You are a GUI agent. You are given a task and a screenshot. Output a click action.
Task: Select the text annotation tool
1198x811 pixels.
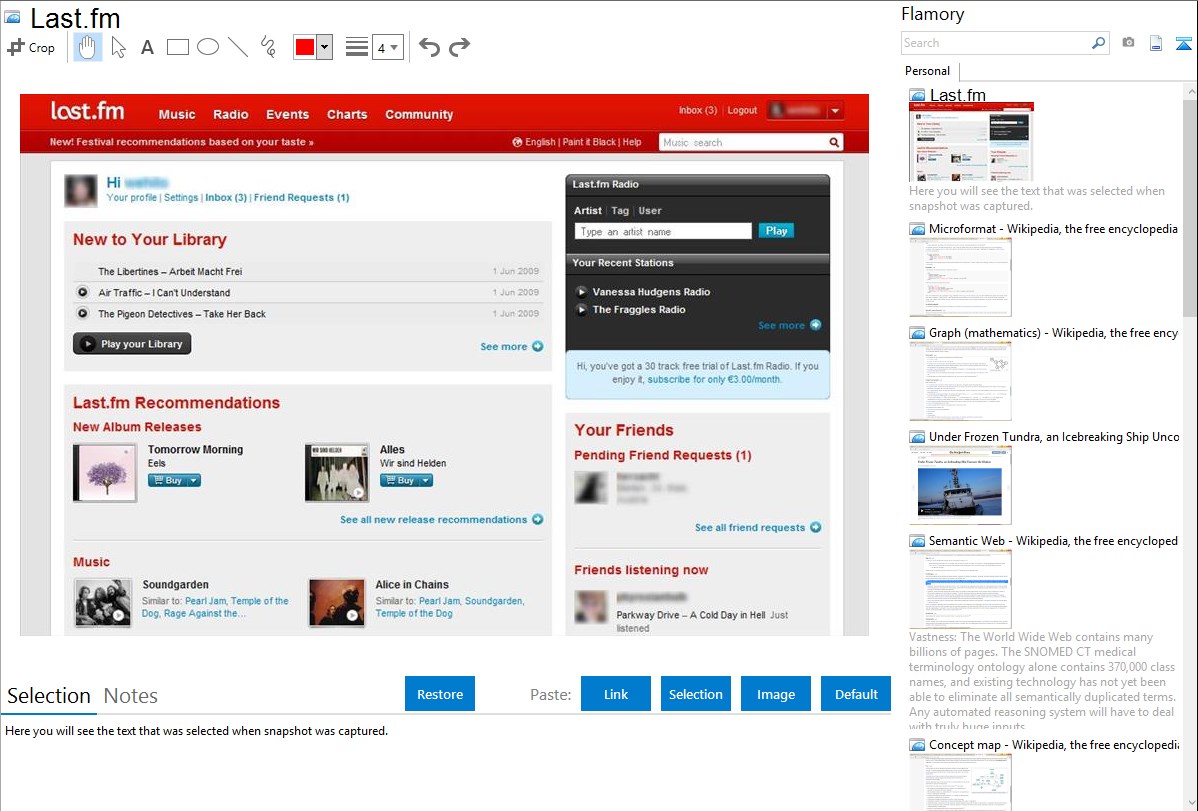click(147, 47)
